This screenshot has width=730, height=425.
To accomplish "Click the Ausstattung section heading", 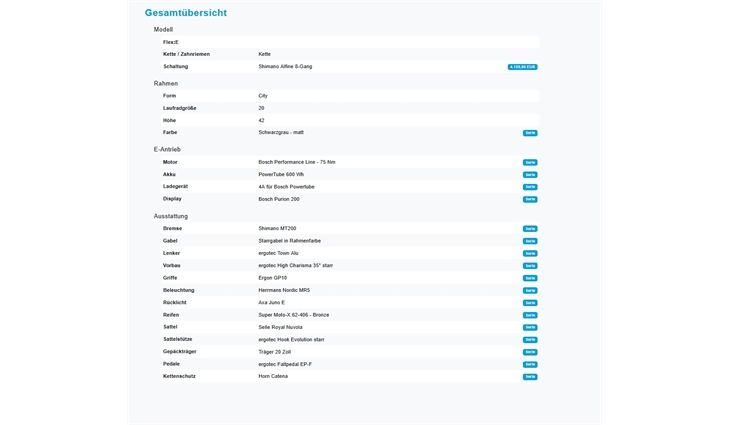I will [x=171, y=216].
